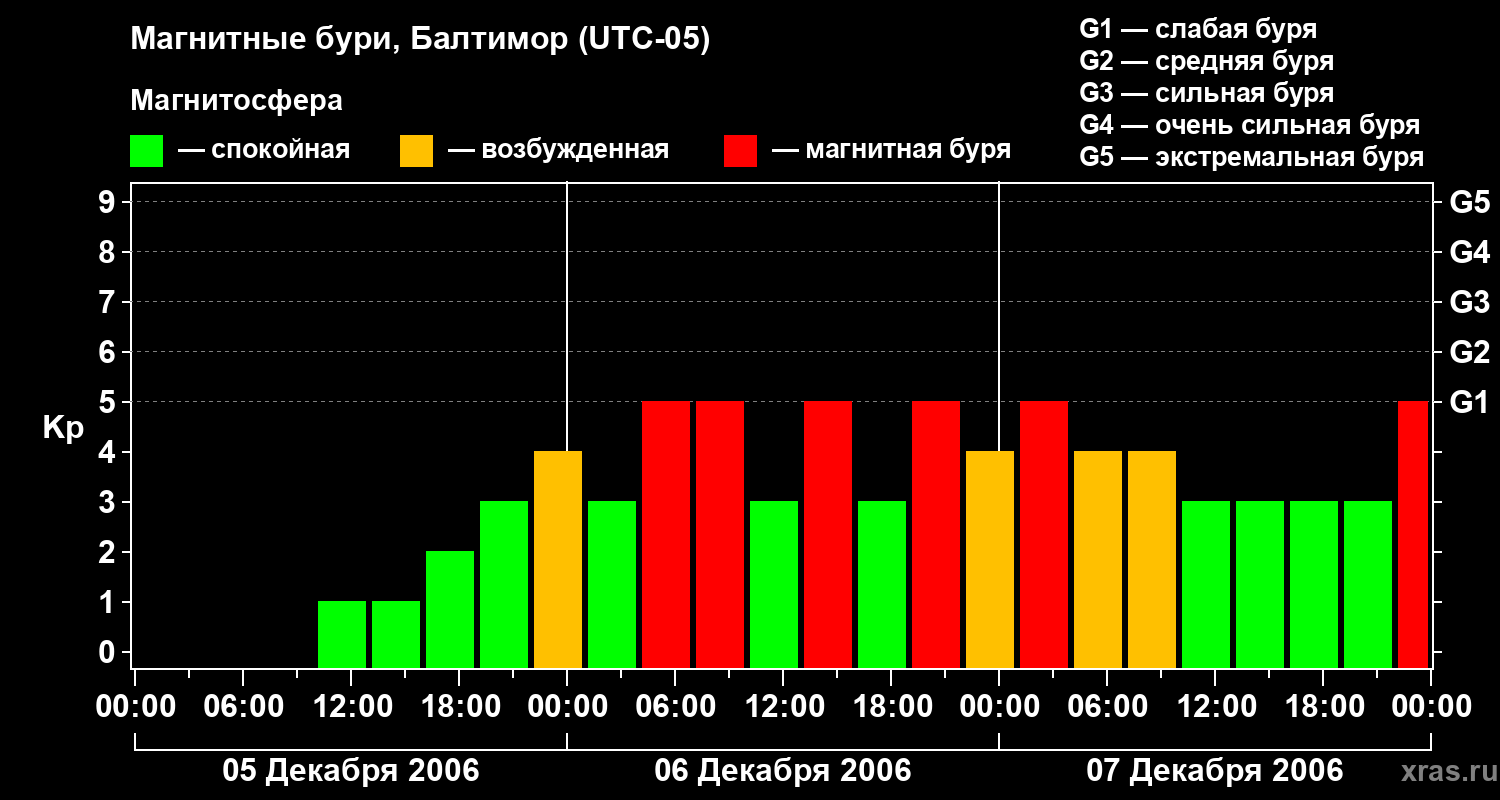
Task: Click the G5 tick label on the right axis
Action: point(1470,203)
